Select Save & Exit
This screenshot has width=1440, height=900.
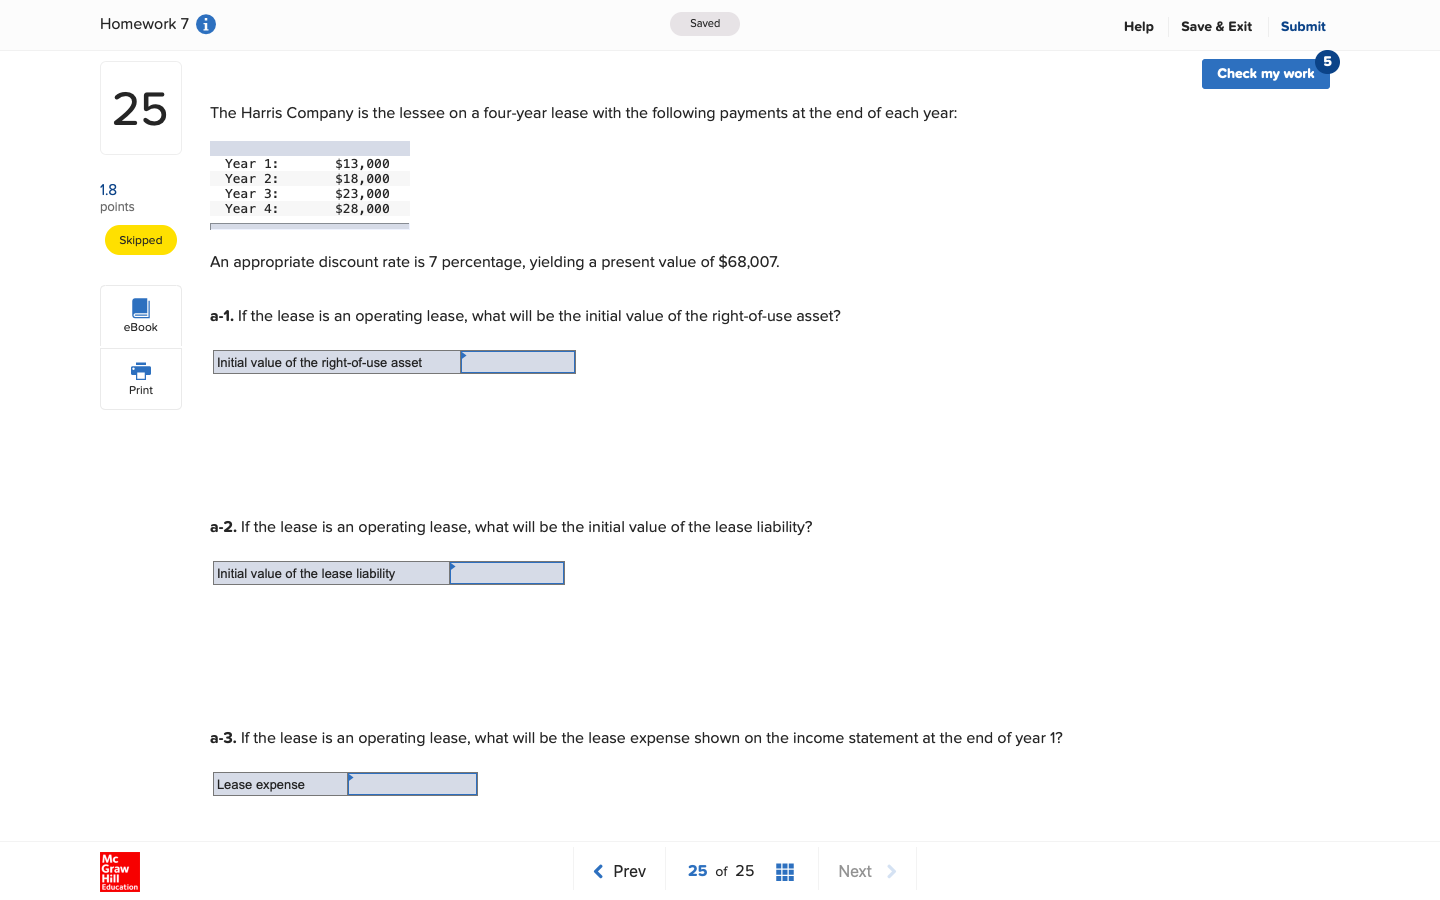pos(1216,26)
